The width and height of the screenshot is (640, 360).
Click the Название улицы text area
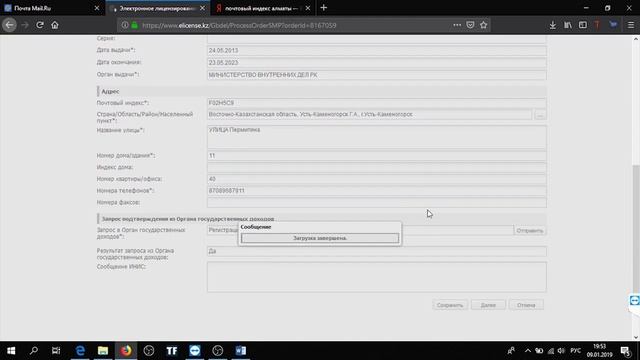pos(376,137)
